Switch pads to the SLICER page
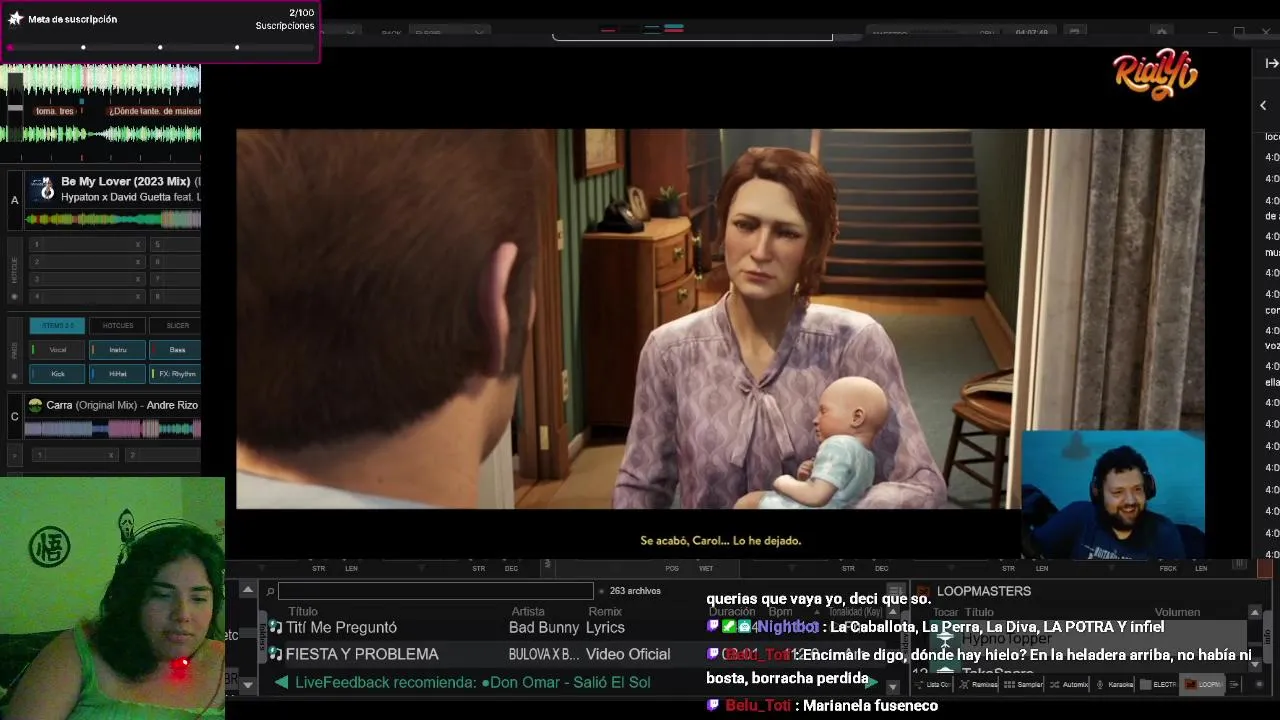Image resolution: width=1280 pixels, height=720 pixels. coord(176,325)
